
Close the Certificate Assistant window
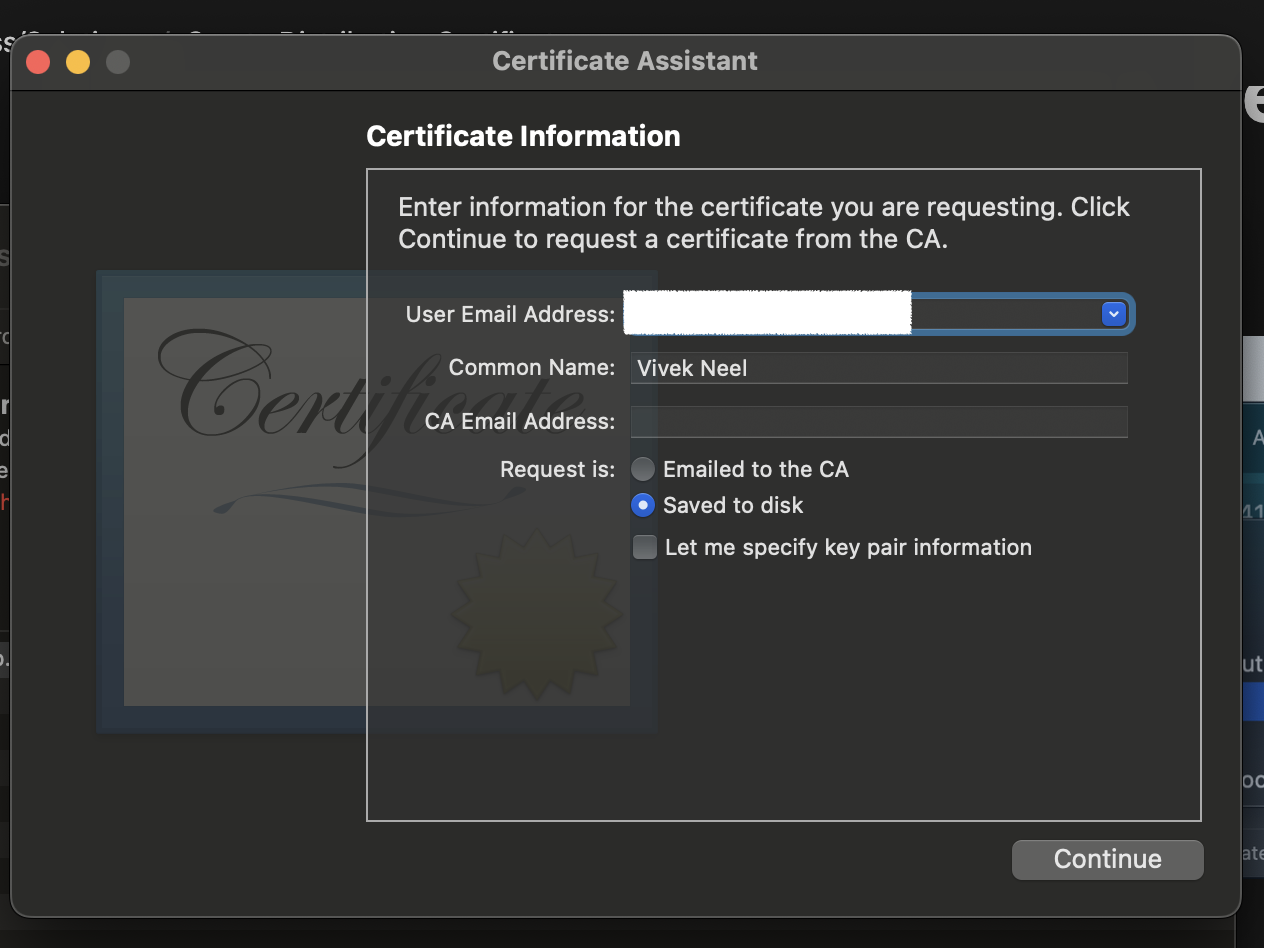38,62
